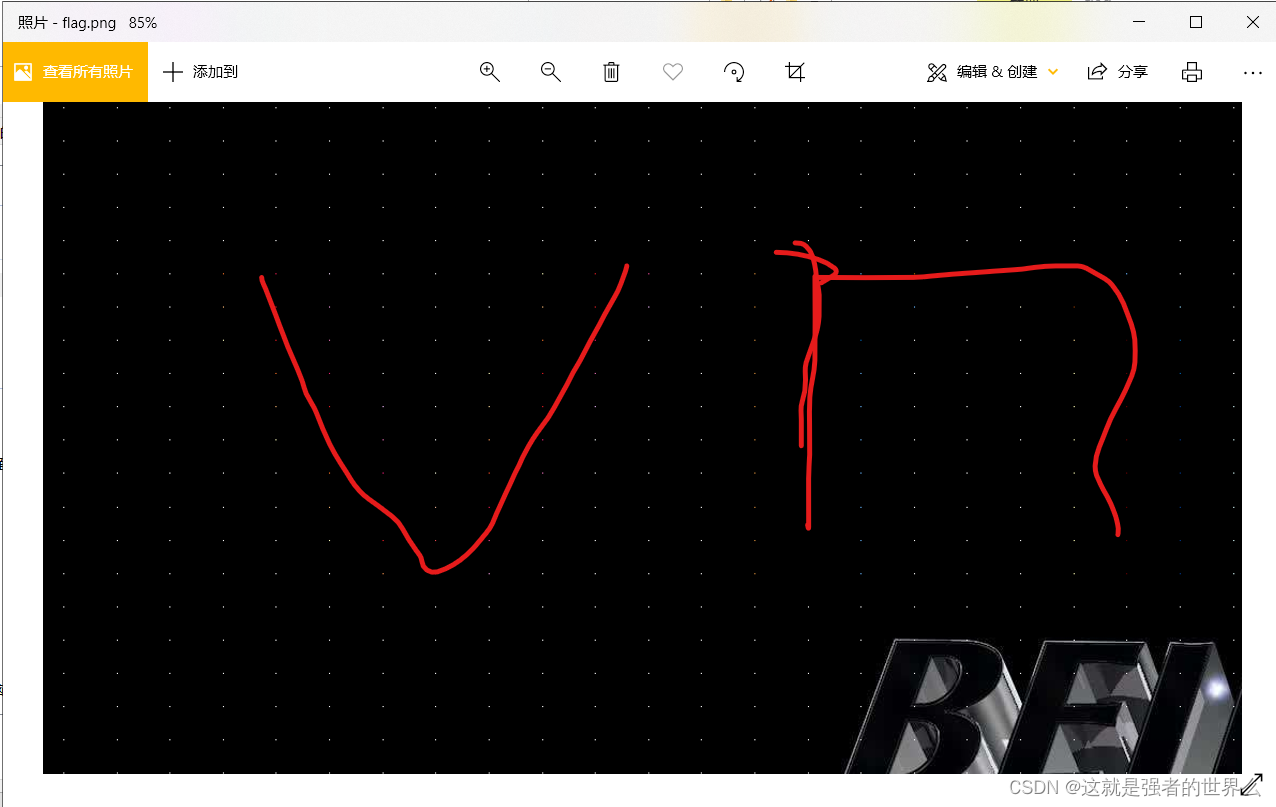Click the zoom in magnifier icon

489,72
